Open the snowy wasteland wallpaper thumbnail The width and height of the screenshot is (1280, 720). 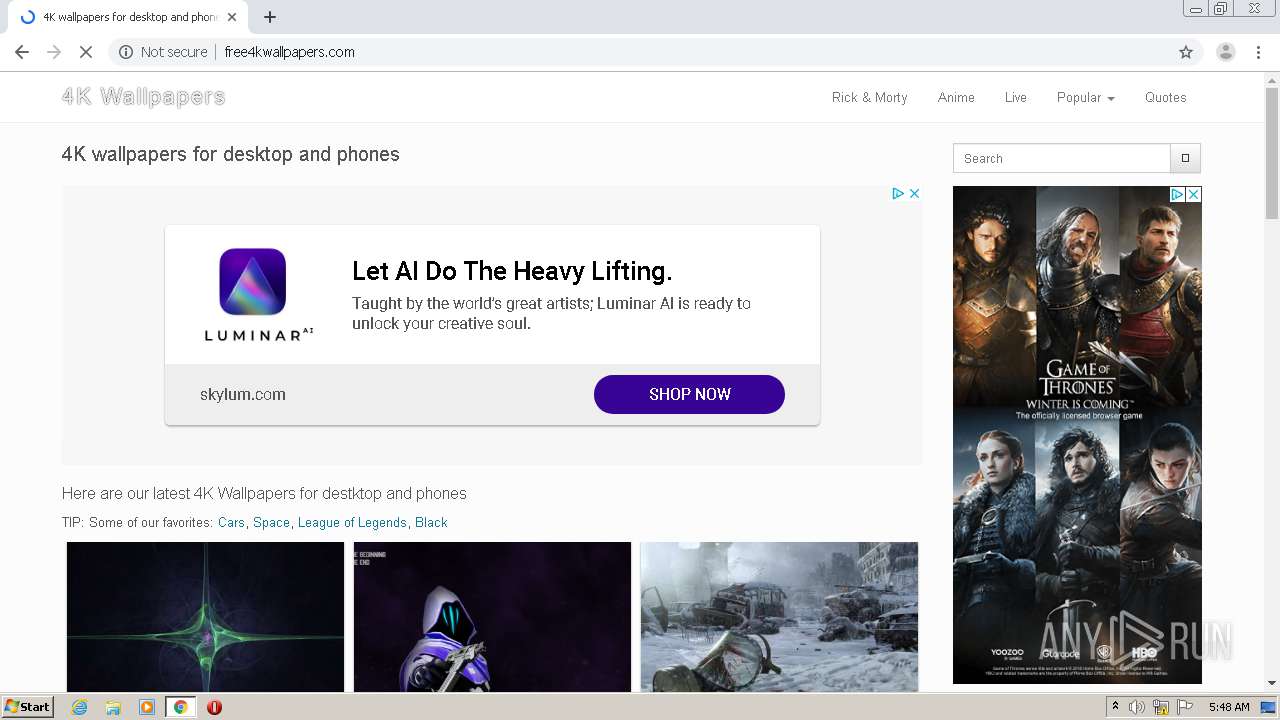pyautogui.click(x=779, y=616)
